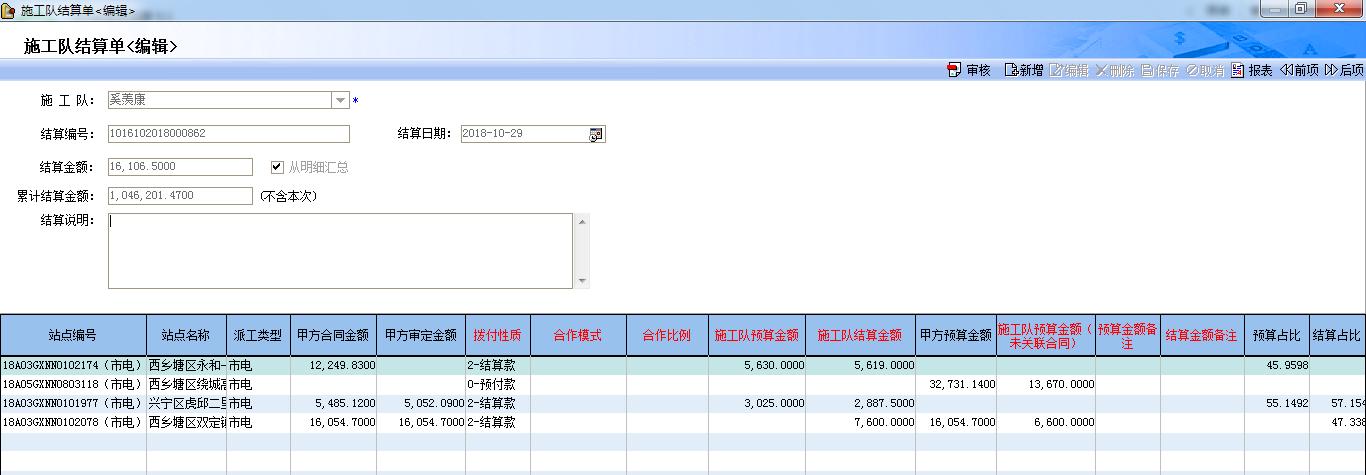Click the 删除 (delete) toolbar icon

pyautogui.click(x=1102, y=71)
